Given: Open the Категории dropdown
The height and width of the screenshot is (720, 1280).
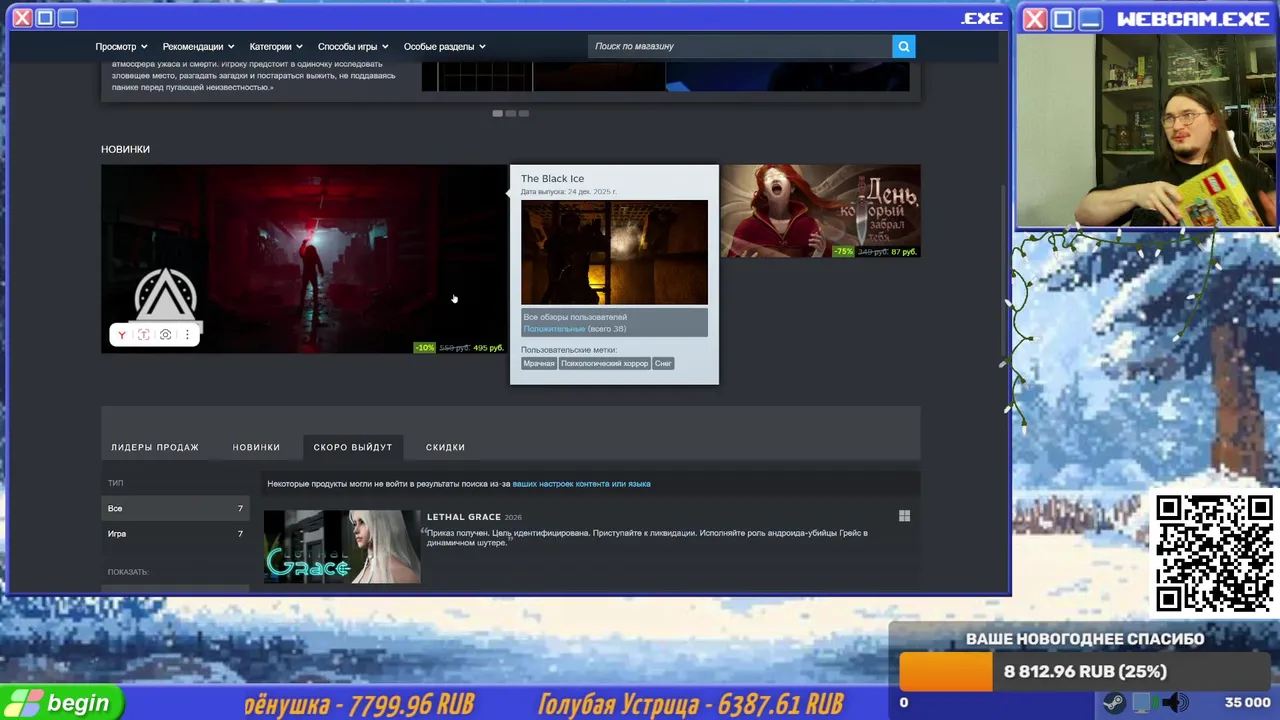Looking at the screenshot, I should point(276,46).
